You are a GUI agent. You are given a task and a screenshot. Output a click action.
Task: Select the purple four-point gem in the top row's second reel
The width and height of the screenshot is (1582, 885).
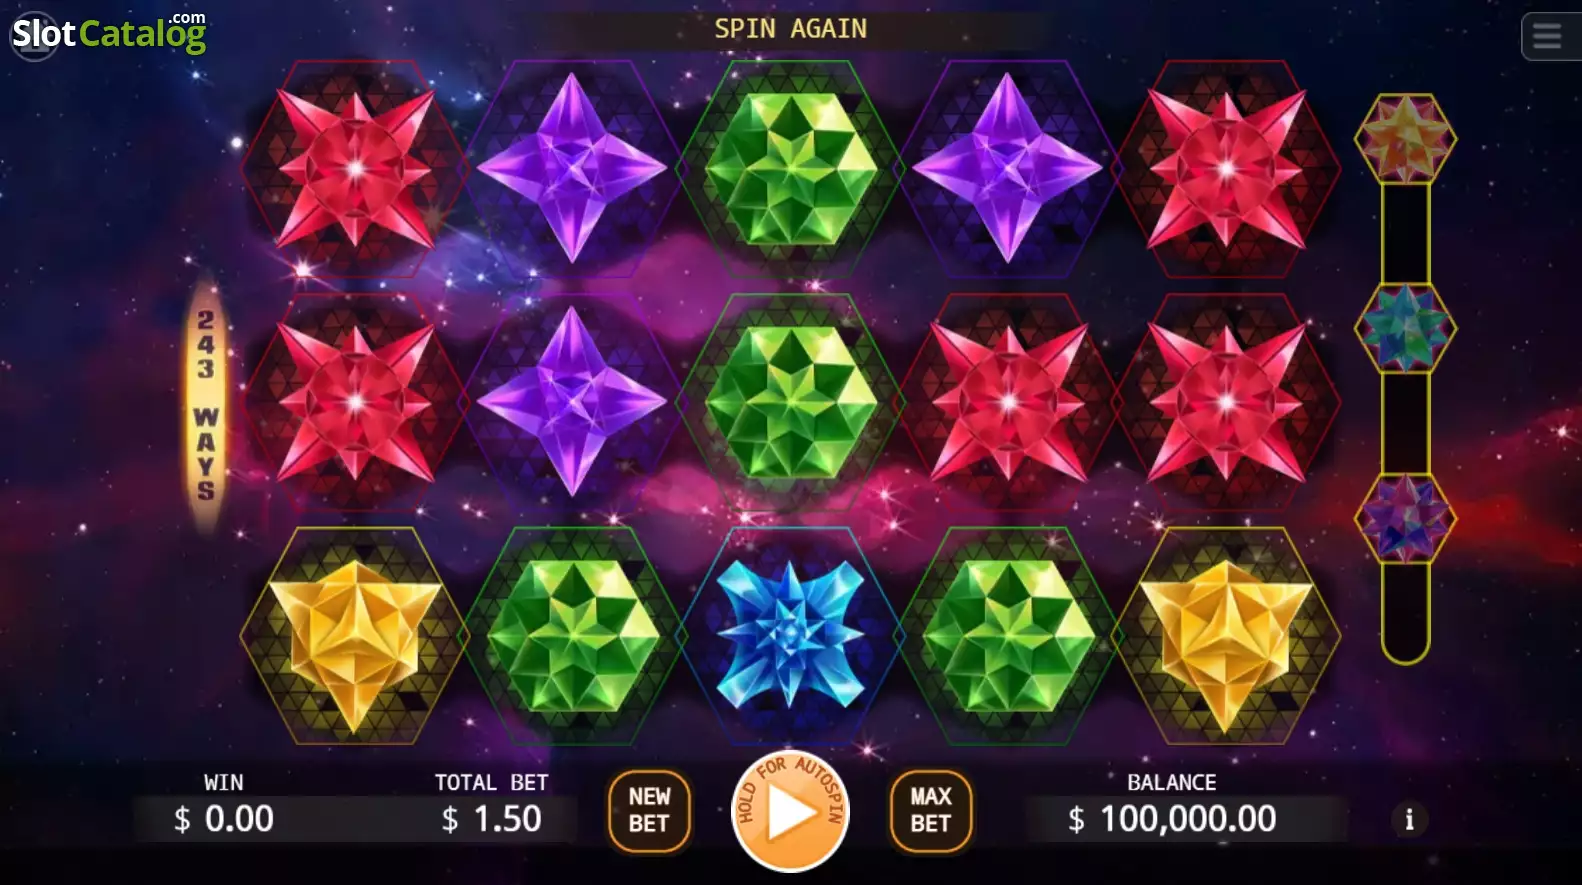pyautogui.click(x=572, y=168)
